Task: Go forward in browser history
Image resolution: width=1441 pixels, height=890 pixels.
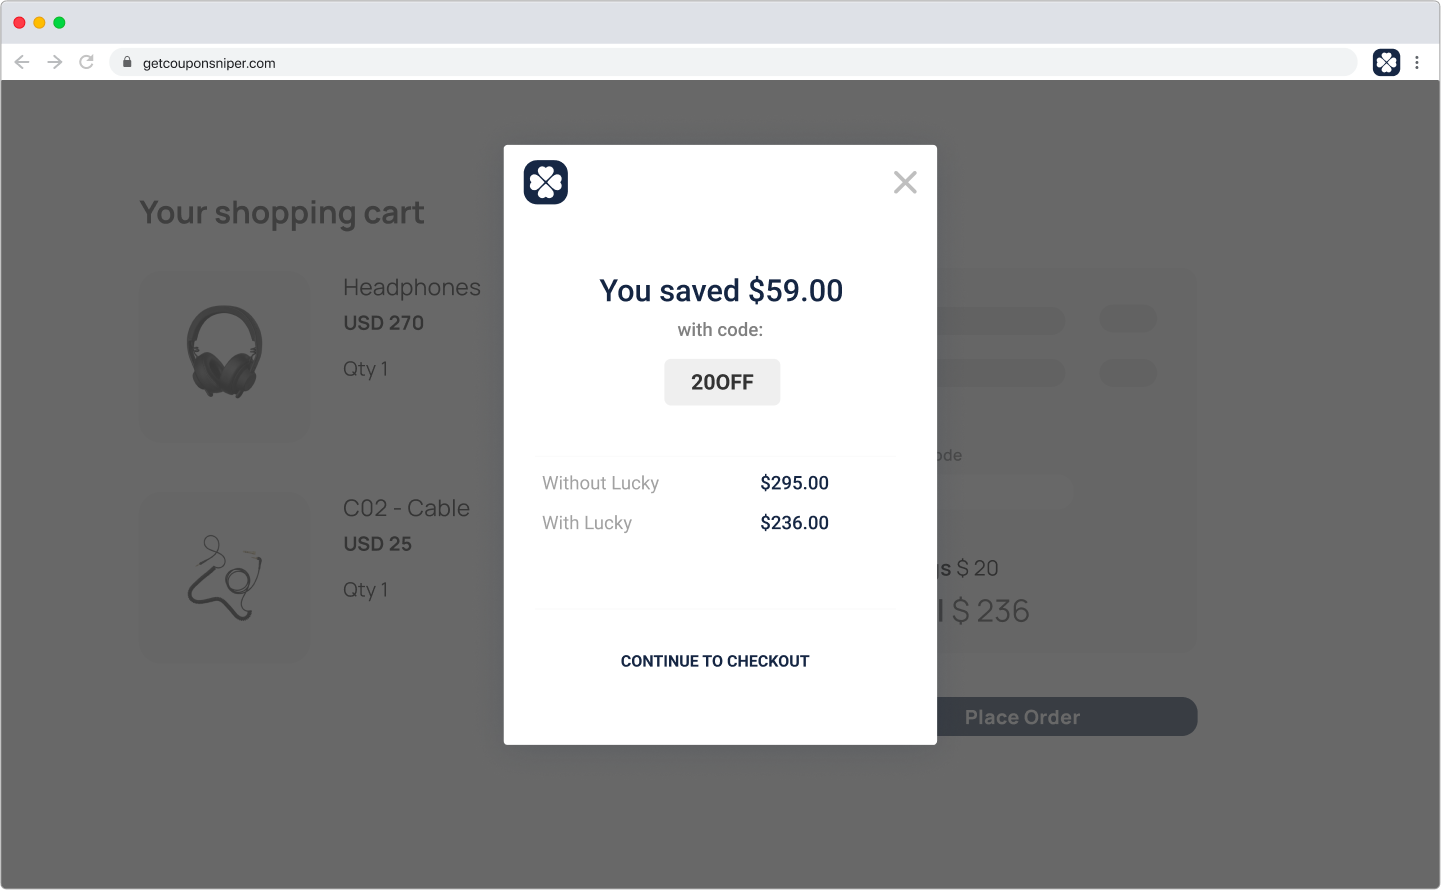Action: coord(55,62)
